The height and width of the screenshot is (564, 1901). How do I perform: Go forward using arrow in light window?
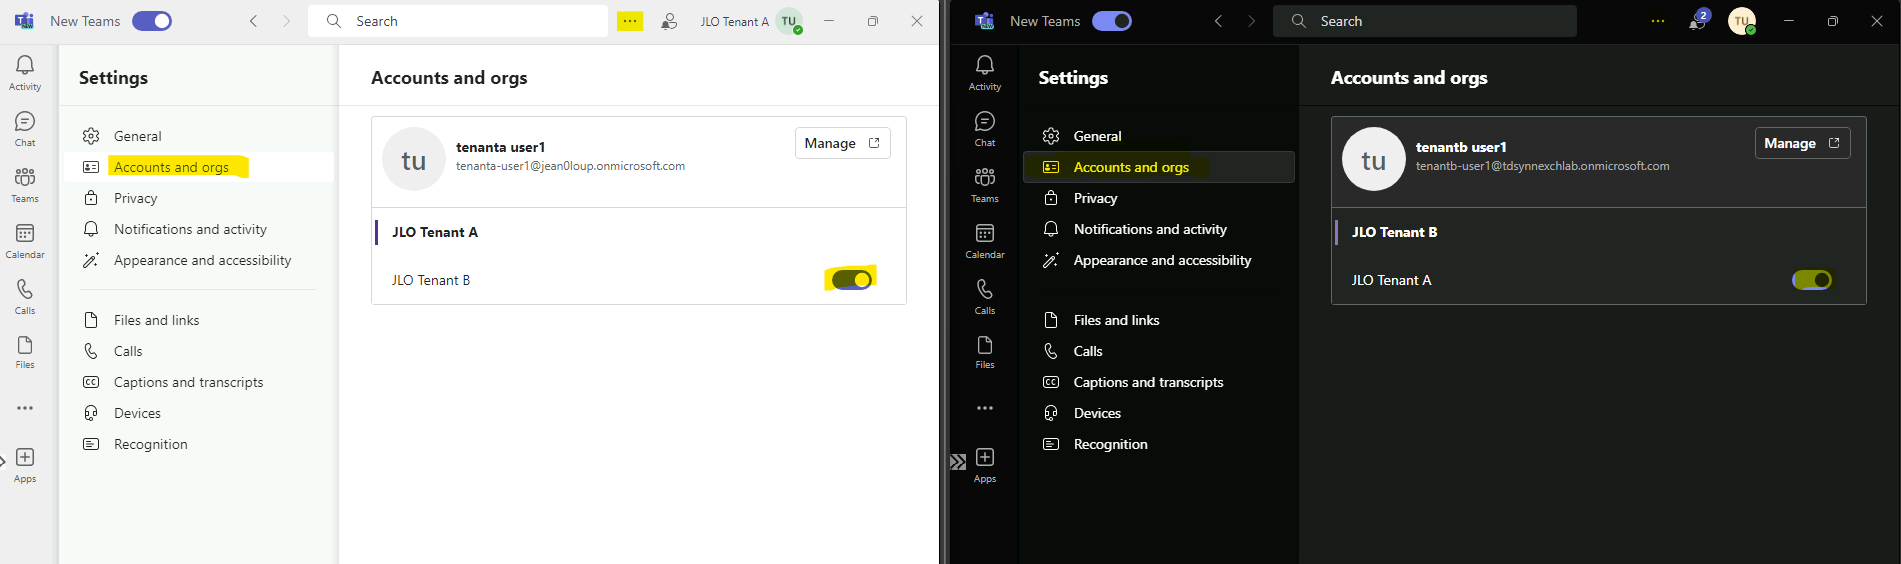(x=286, y=21)
